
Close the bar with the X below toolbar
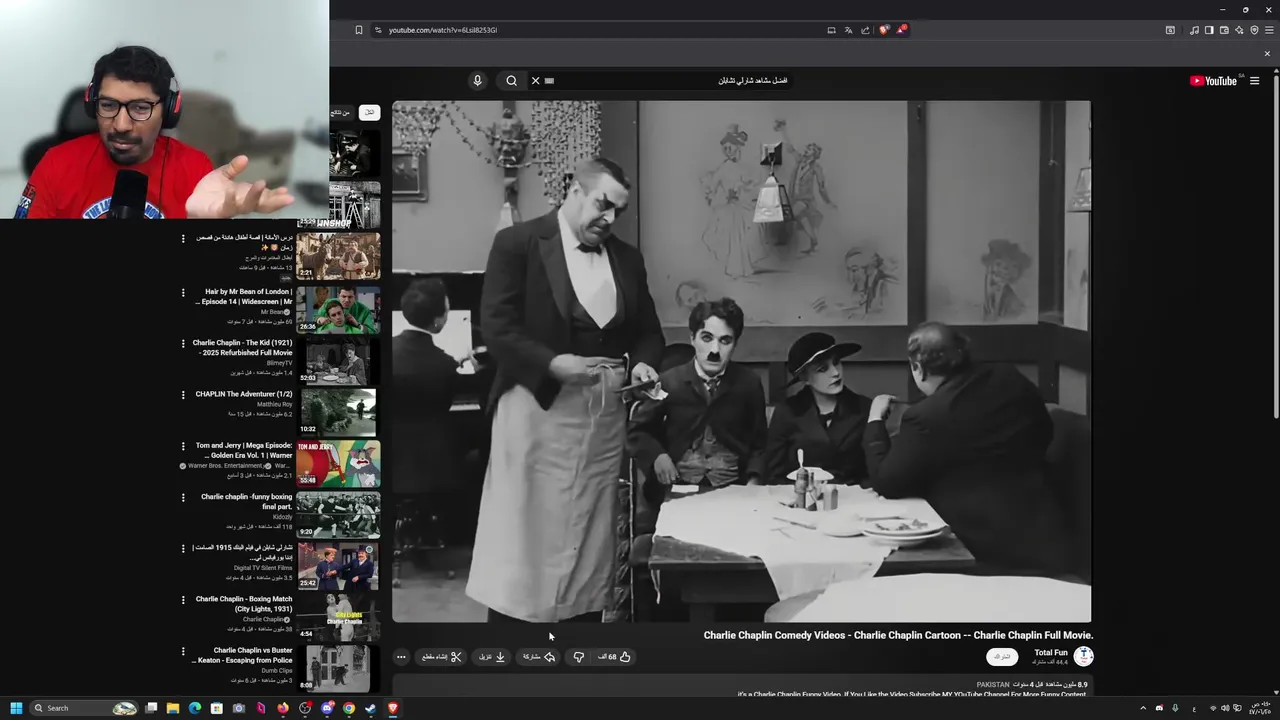point(1267,54)
